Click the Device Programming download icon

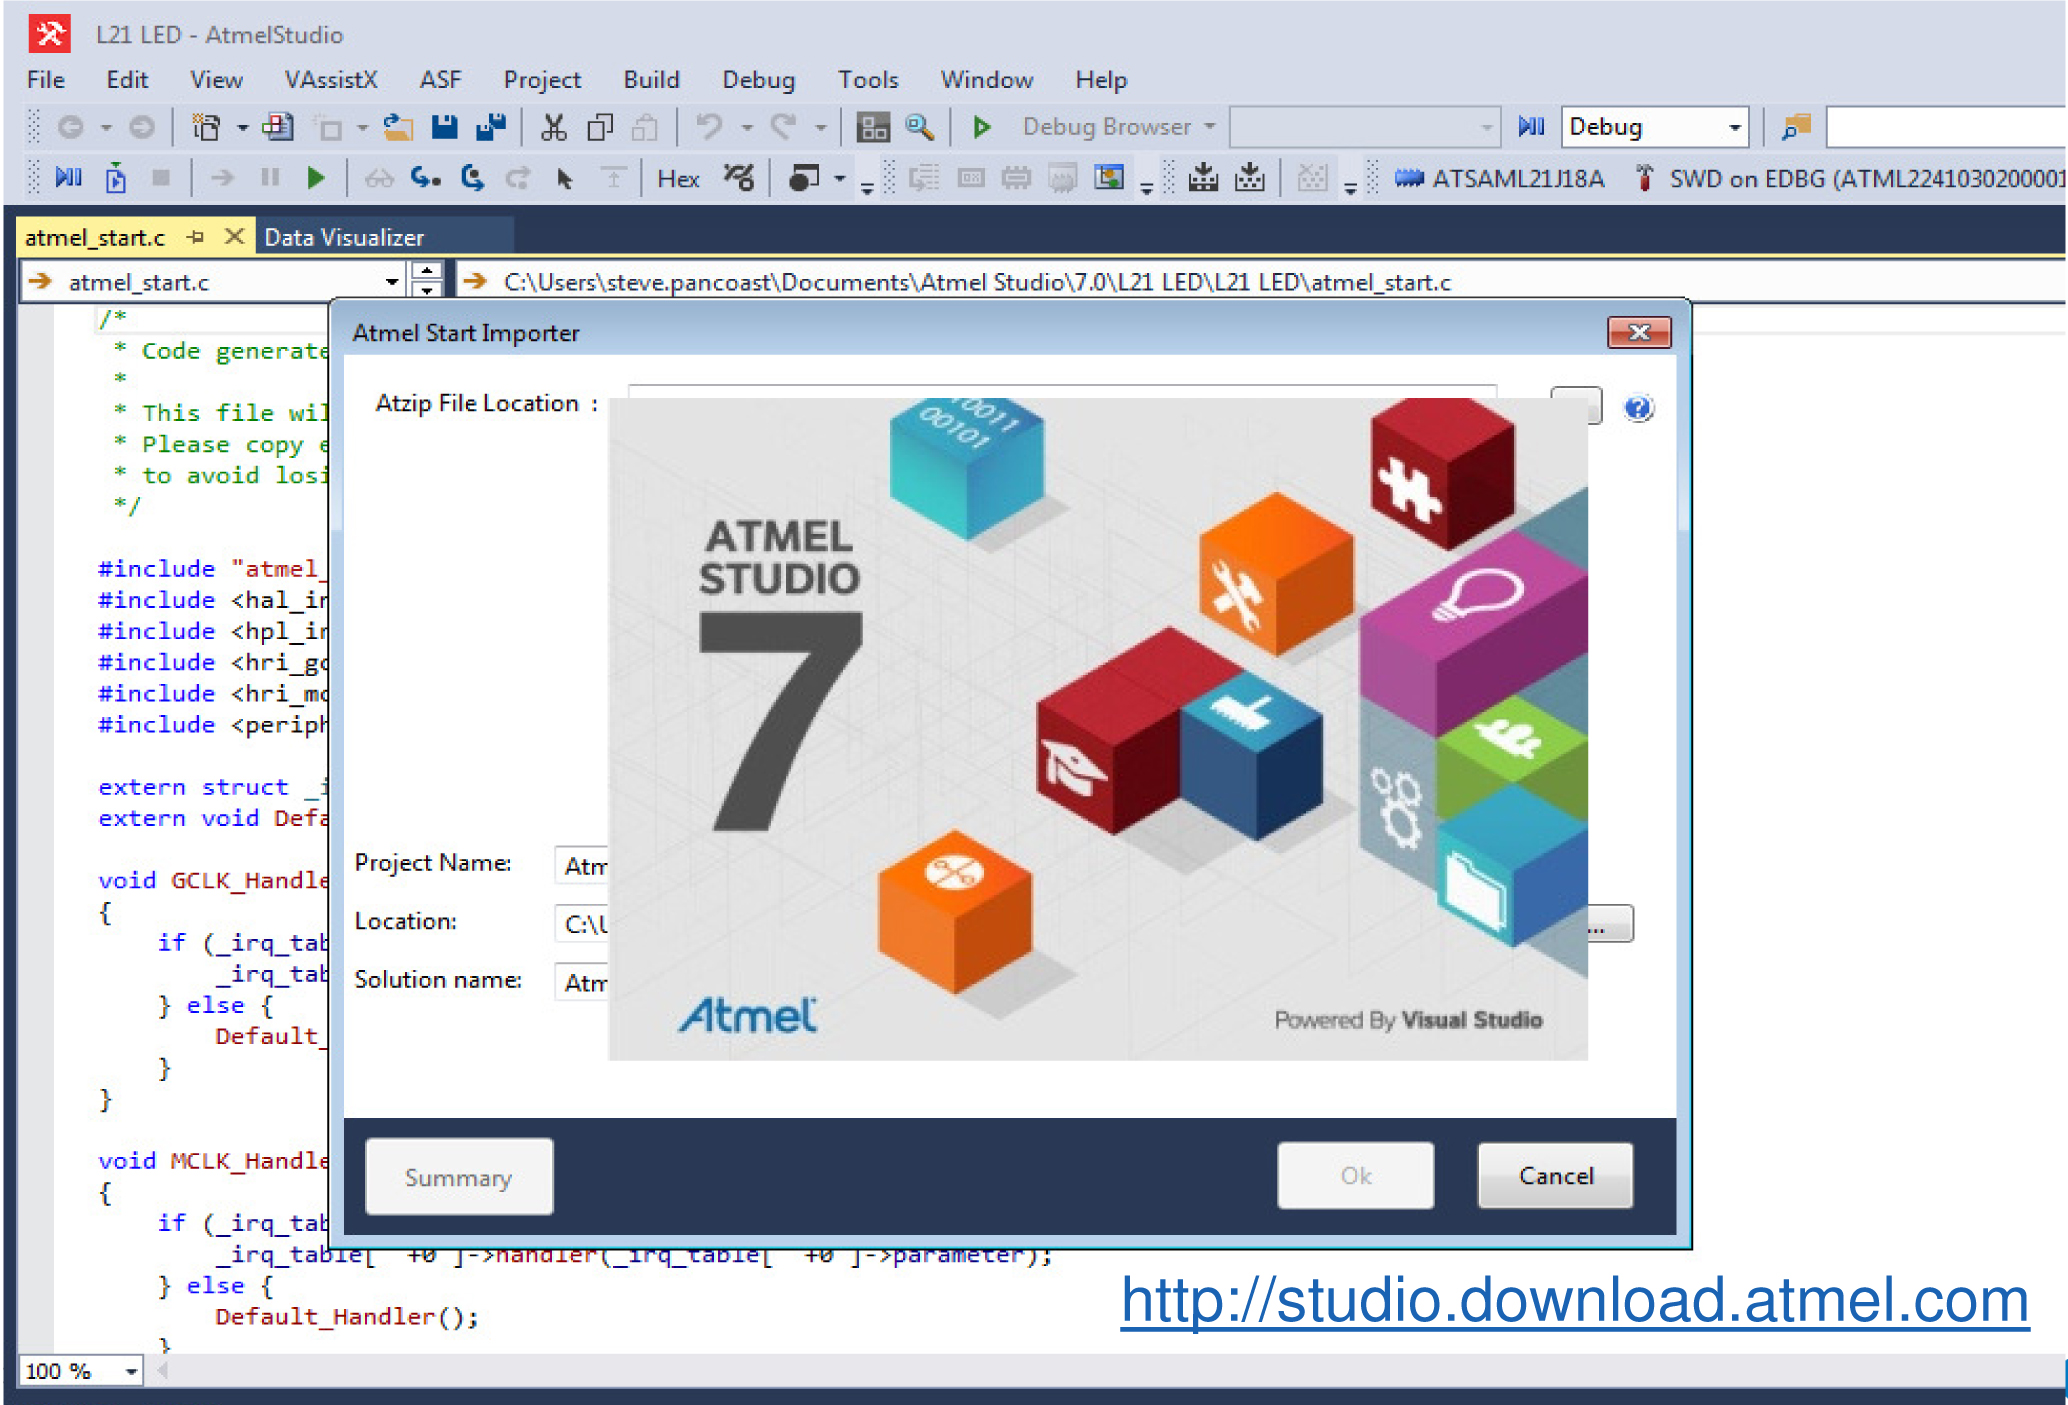click(1203, 178)
